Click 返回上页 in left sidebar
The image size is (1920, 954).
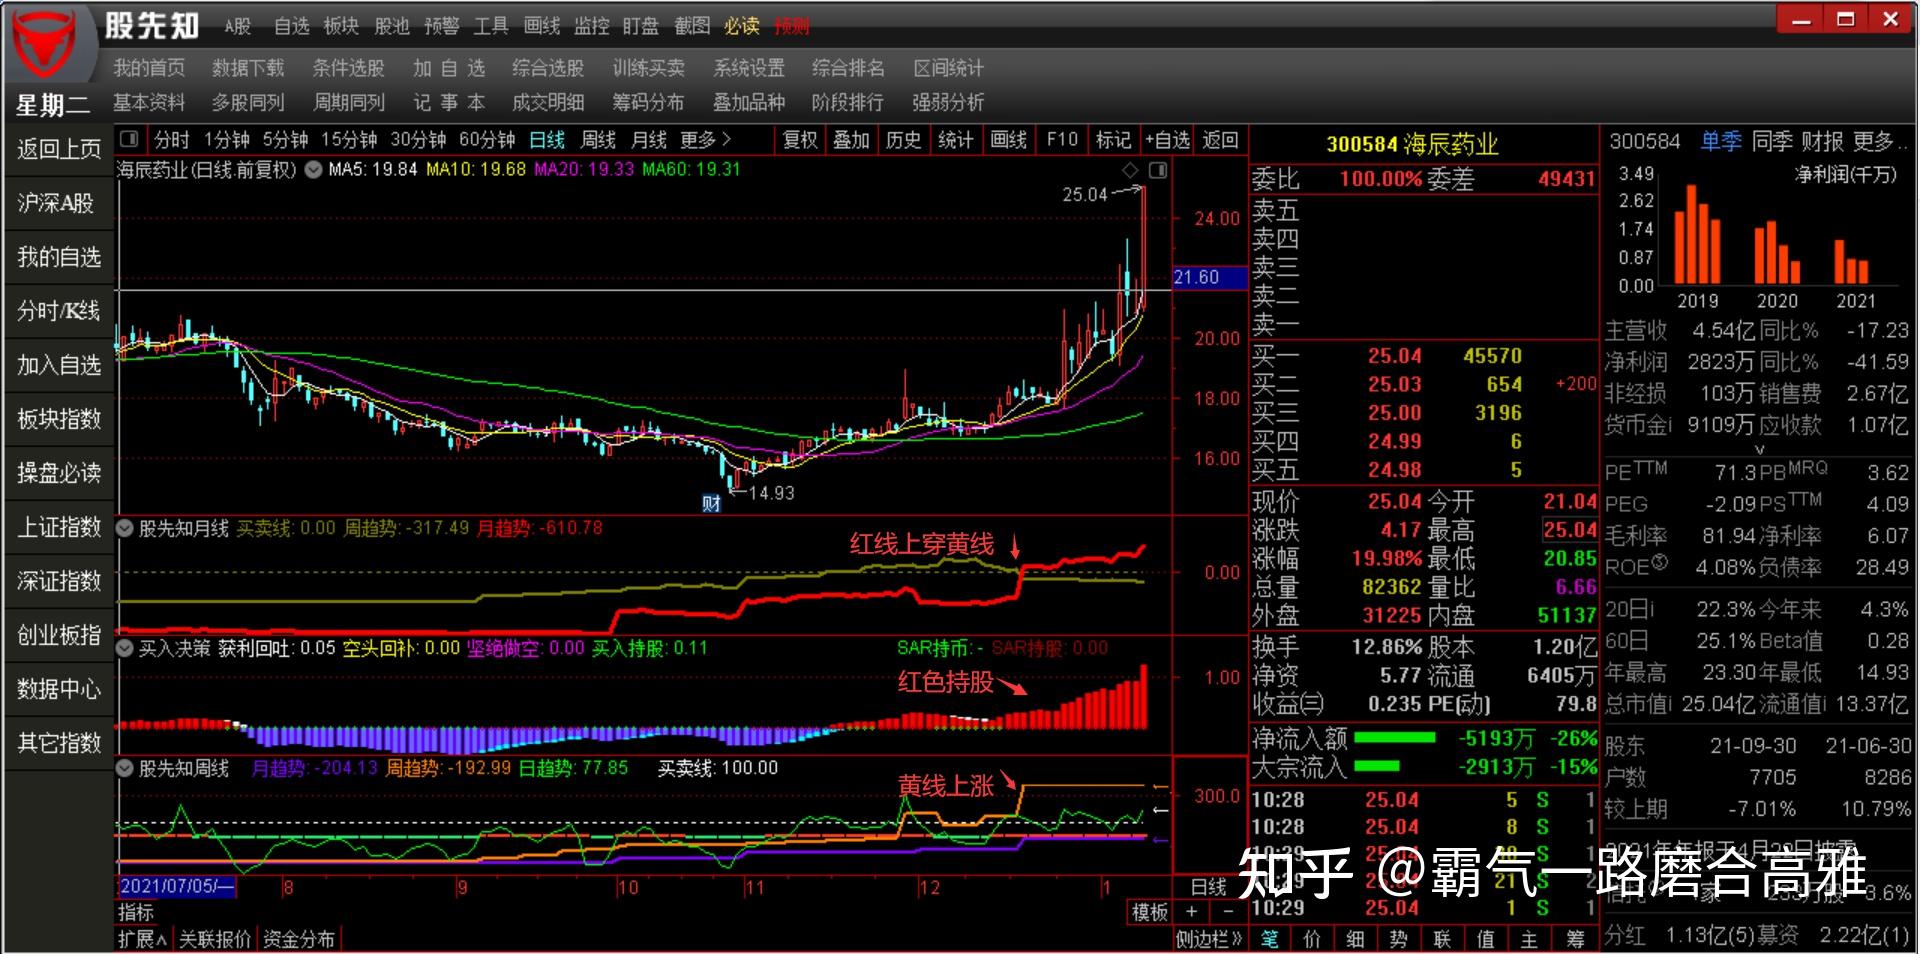(59, 149)
